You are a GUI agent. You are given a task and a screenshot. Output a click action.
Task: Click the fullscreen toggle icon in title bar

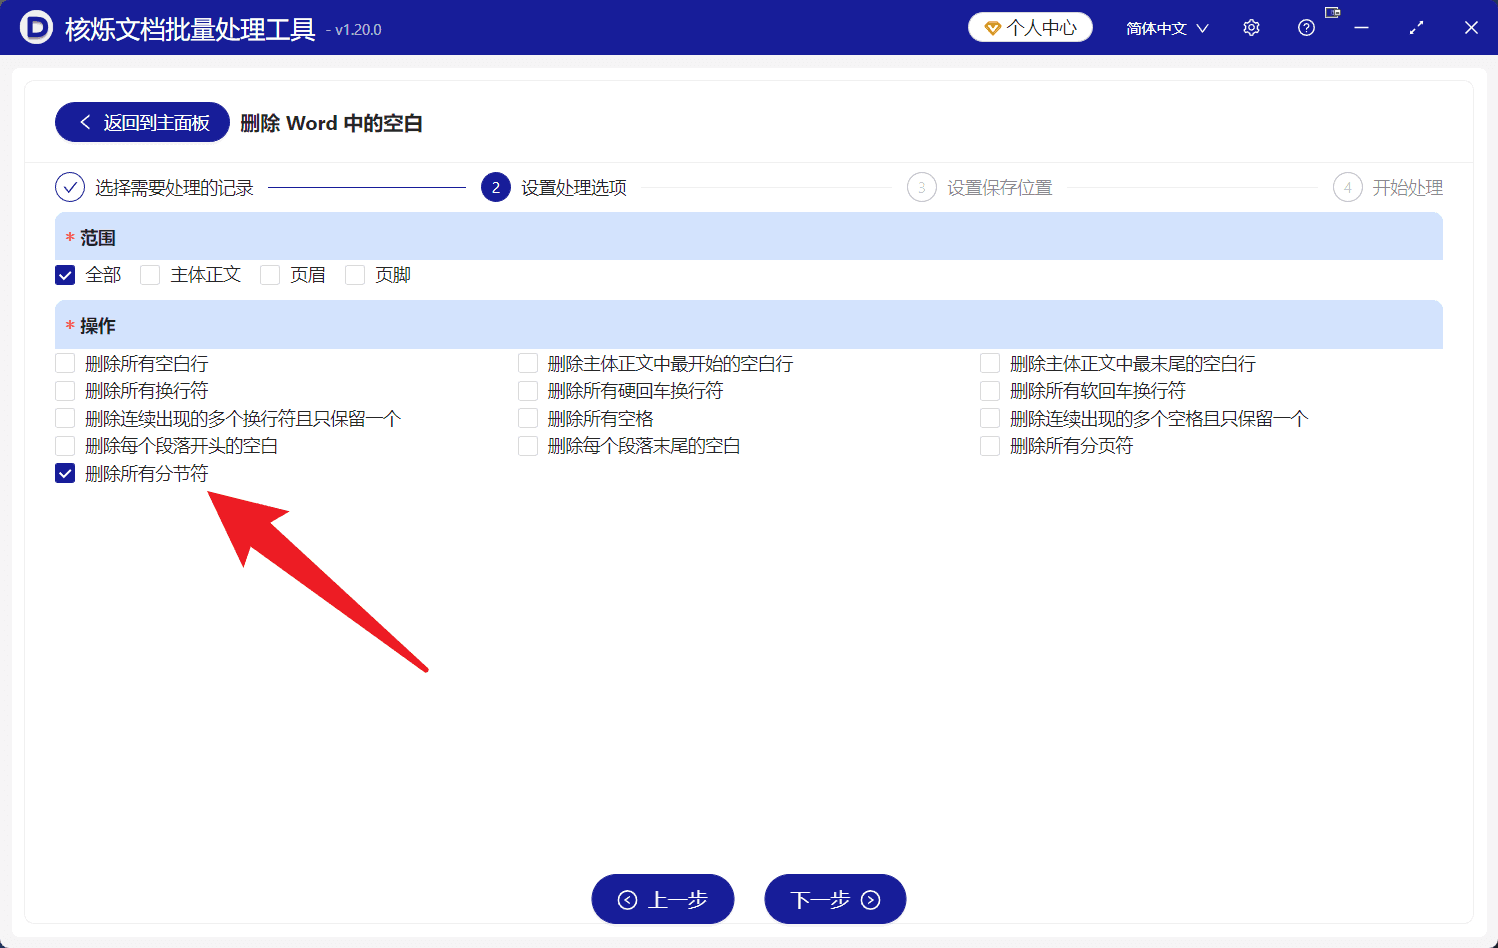coord(1416,27)
